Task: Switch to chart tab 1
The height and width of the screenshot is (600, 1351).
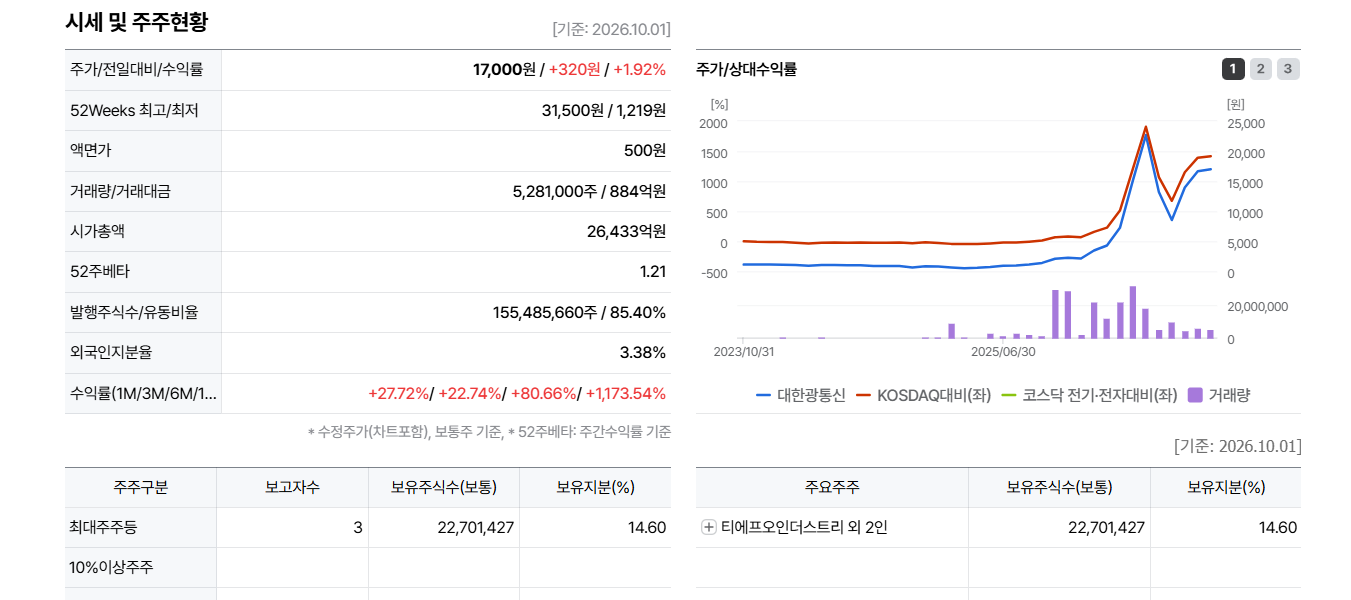Action: 1233,69
